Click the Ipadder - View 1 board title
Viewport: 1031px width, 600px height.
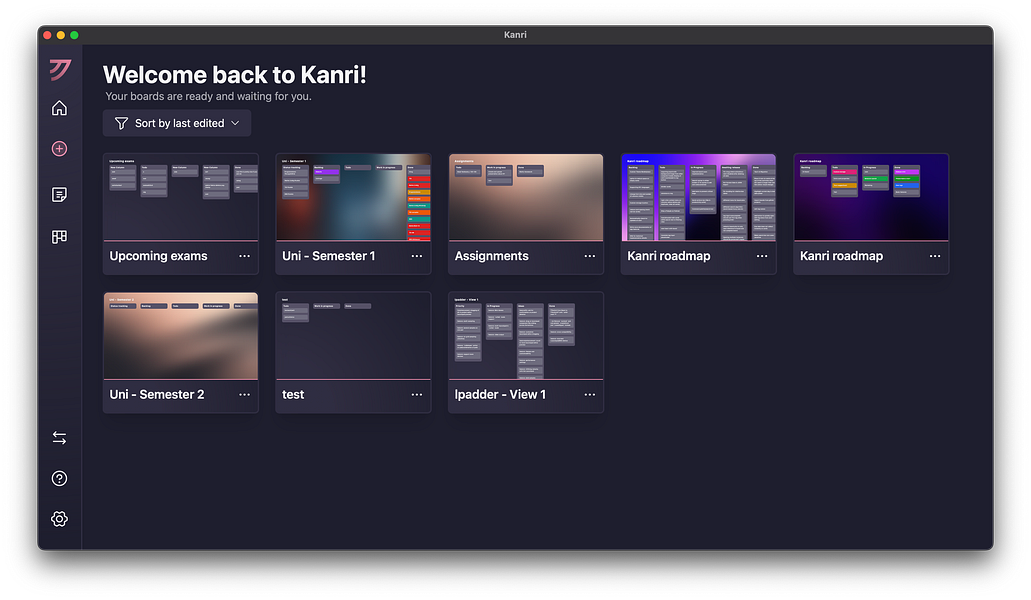click(x=500, y=395)
